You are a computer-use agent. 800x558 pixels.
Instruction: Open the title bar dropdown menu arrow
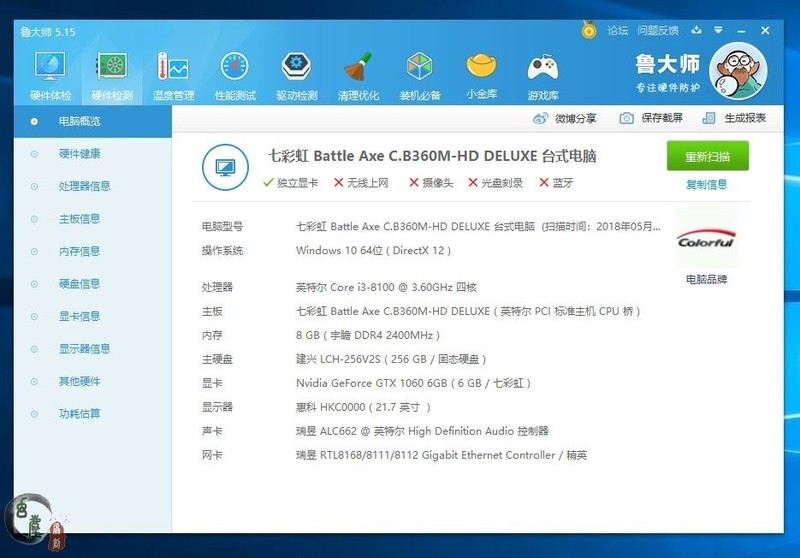click(718, 30)
